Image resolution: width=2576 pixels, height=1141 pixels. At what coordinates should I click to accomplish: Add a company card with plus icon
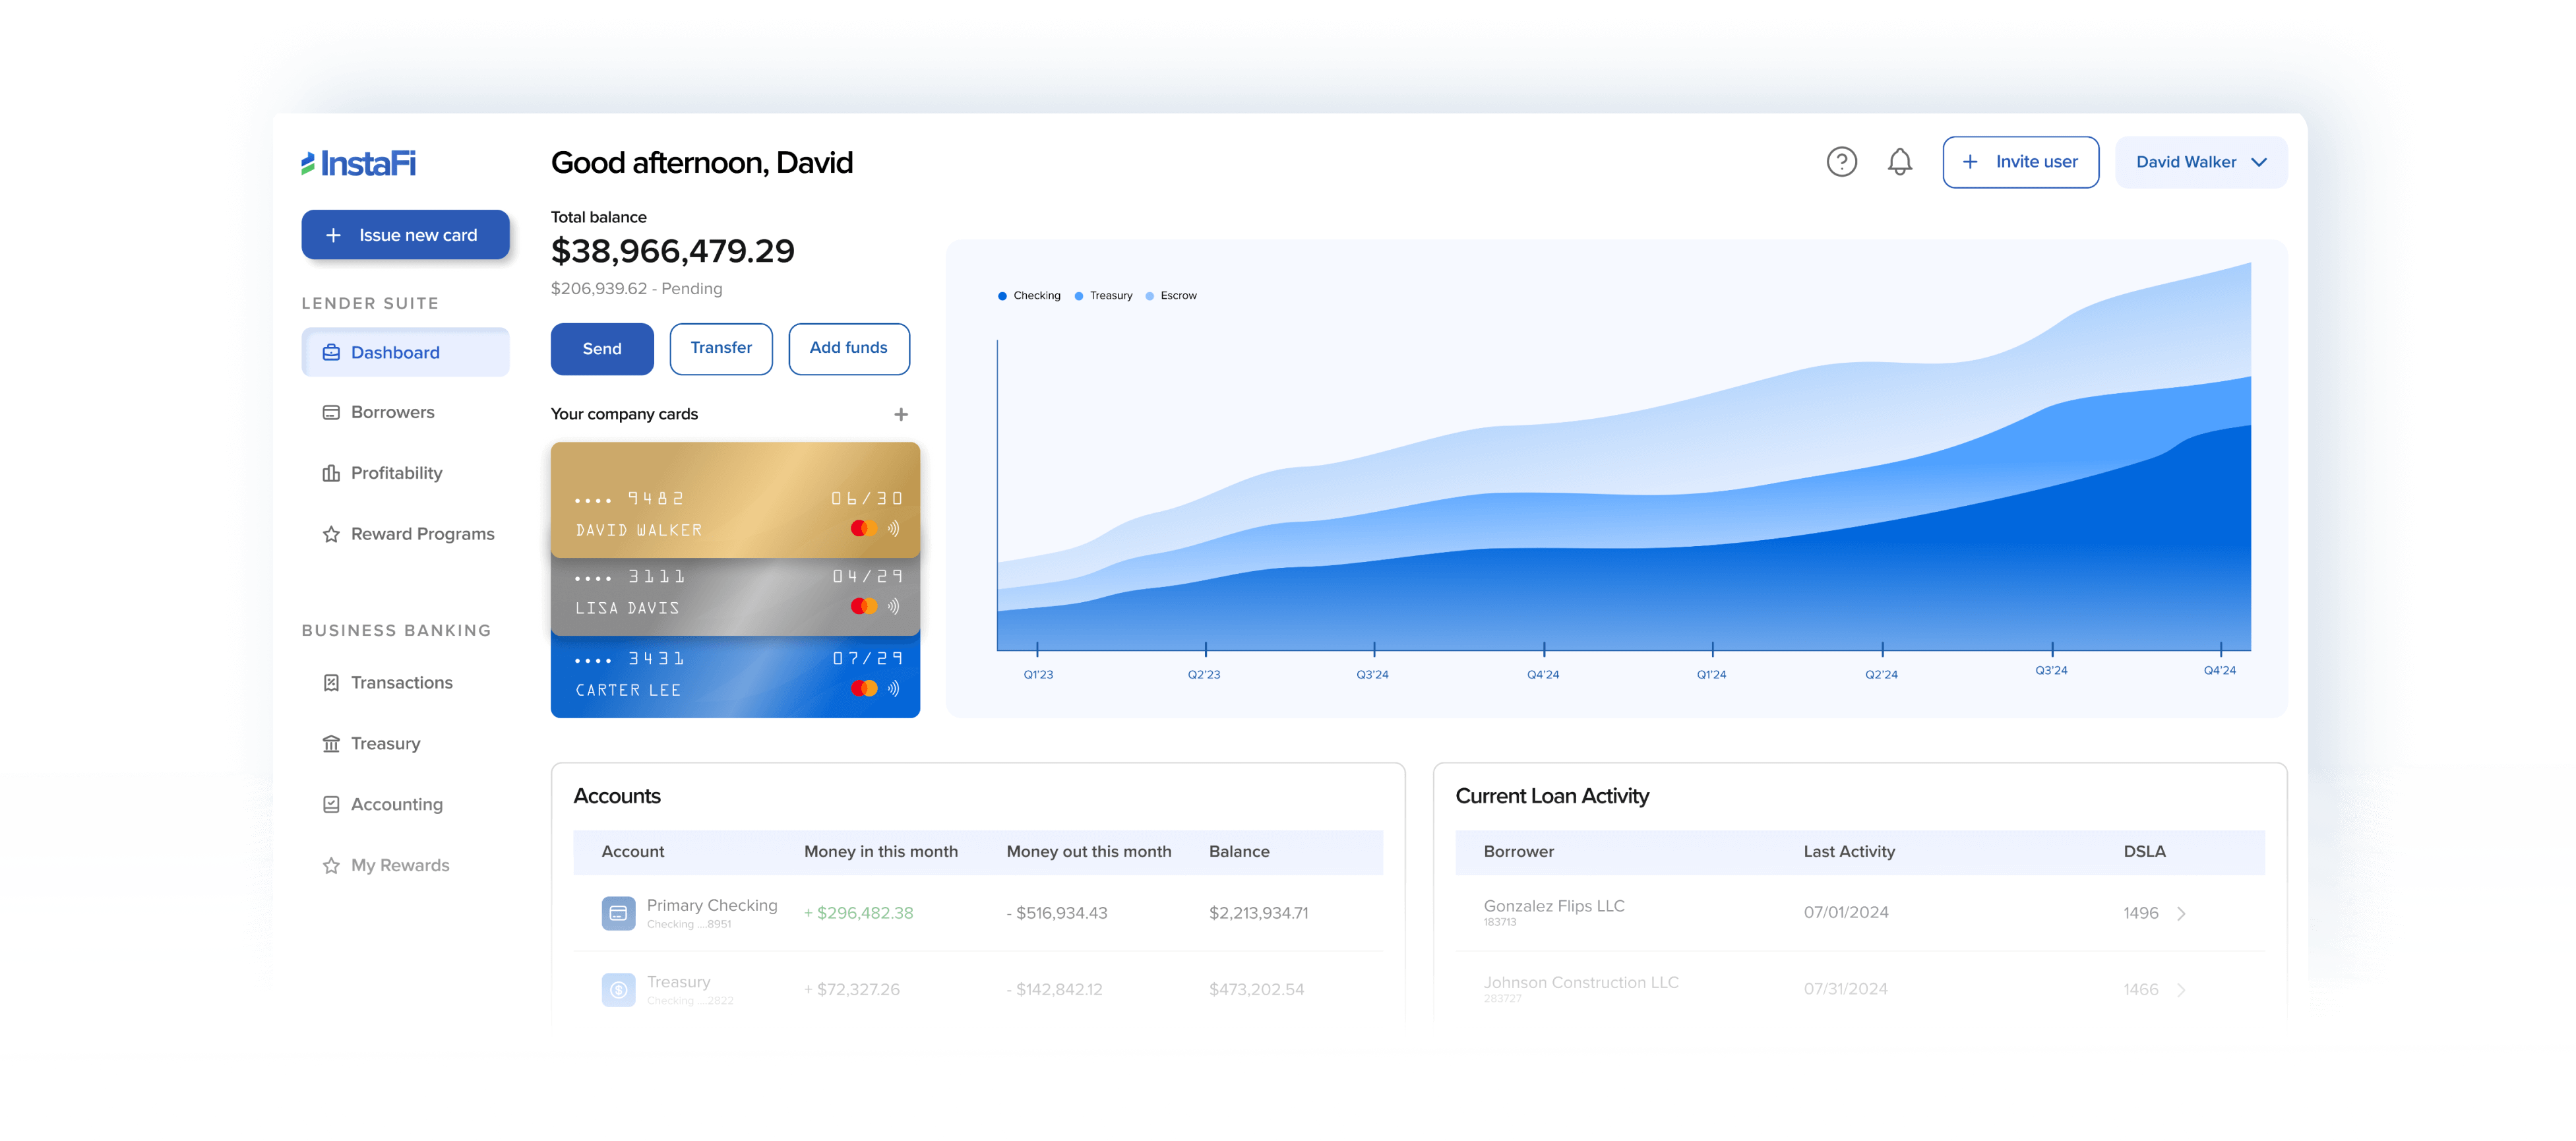[900, 414]
